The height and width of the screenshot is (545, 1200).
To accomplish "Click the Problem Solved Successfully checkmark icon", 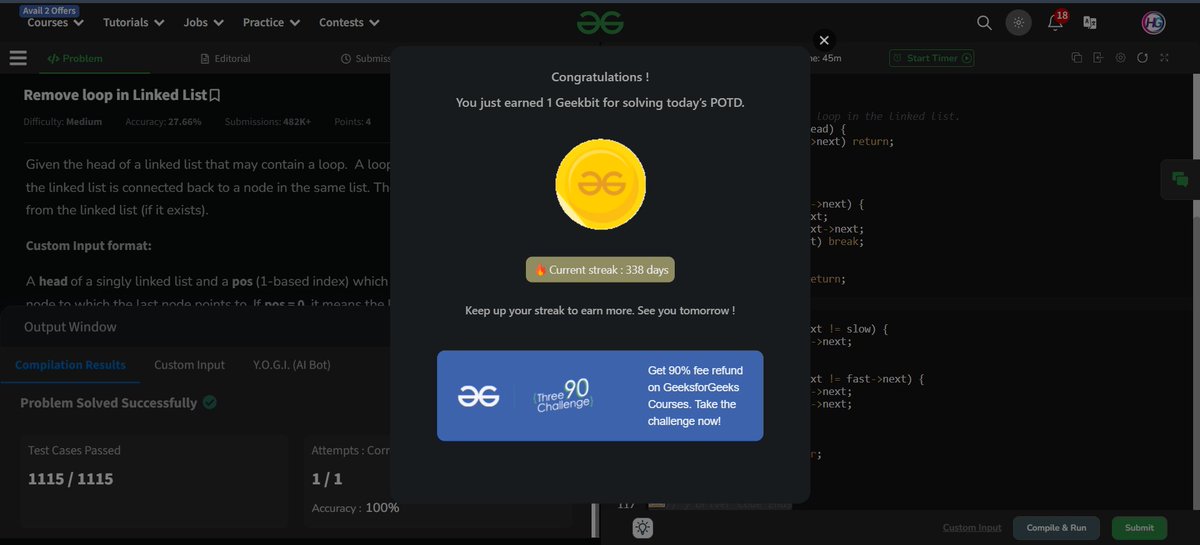I will click(210, 403).
